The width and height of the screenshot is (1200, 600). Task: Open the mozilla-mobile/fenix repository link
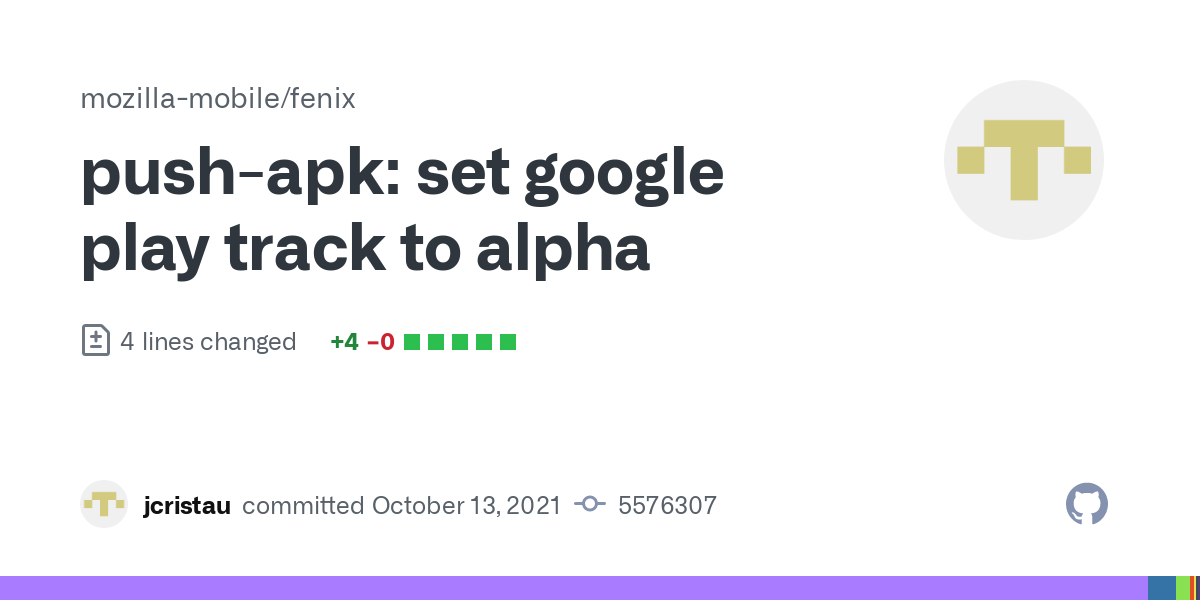218,99
